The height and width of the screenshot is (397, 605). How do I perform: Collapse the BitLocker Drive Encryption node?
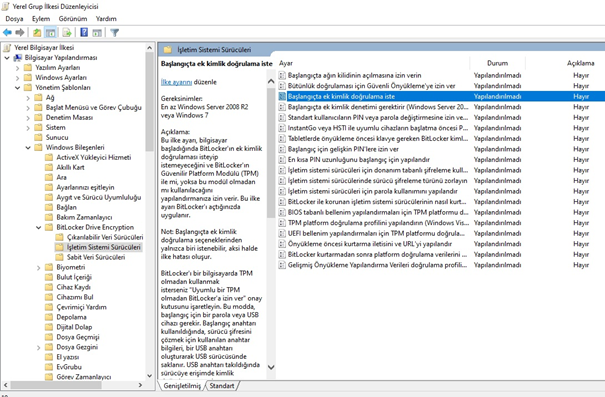click(38, 227)
